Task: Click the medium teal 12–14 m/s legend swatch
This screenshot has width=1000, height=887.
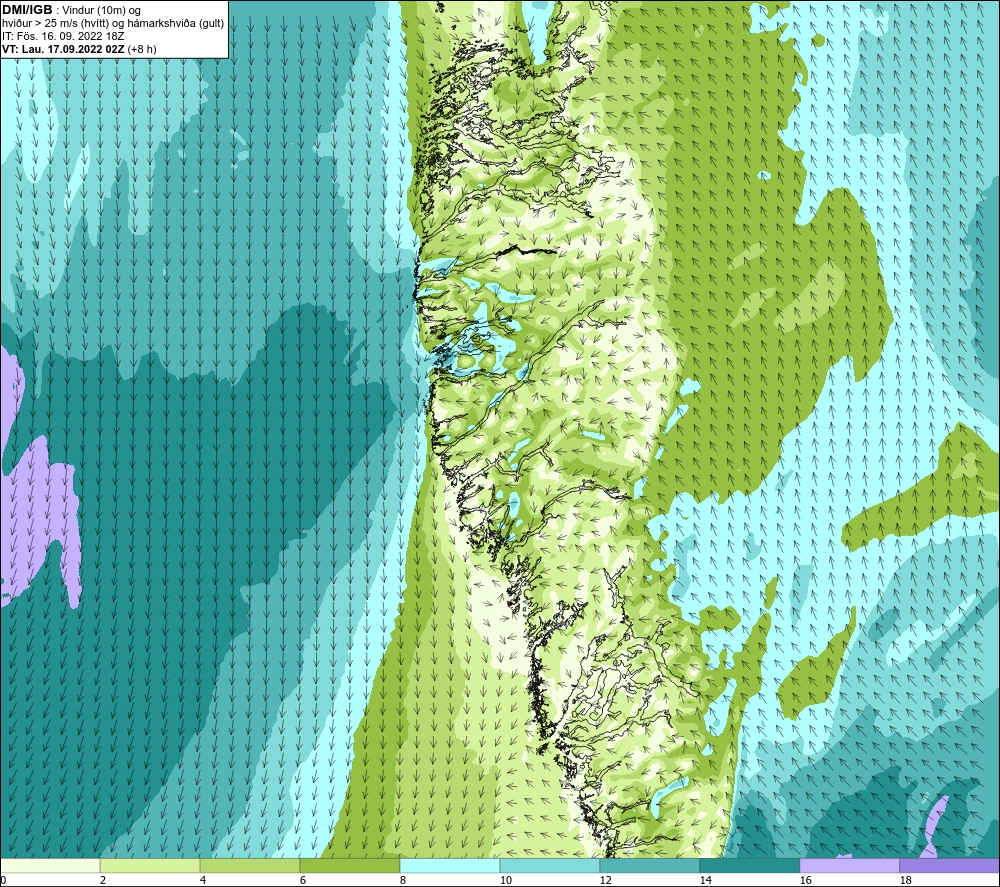Action: click(650, 865)
